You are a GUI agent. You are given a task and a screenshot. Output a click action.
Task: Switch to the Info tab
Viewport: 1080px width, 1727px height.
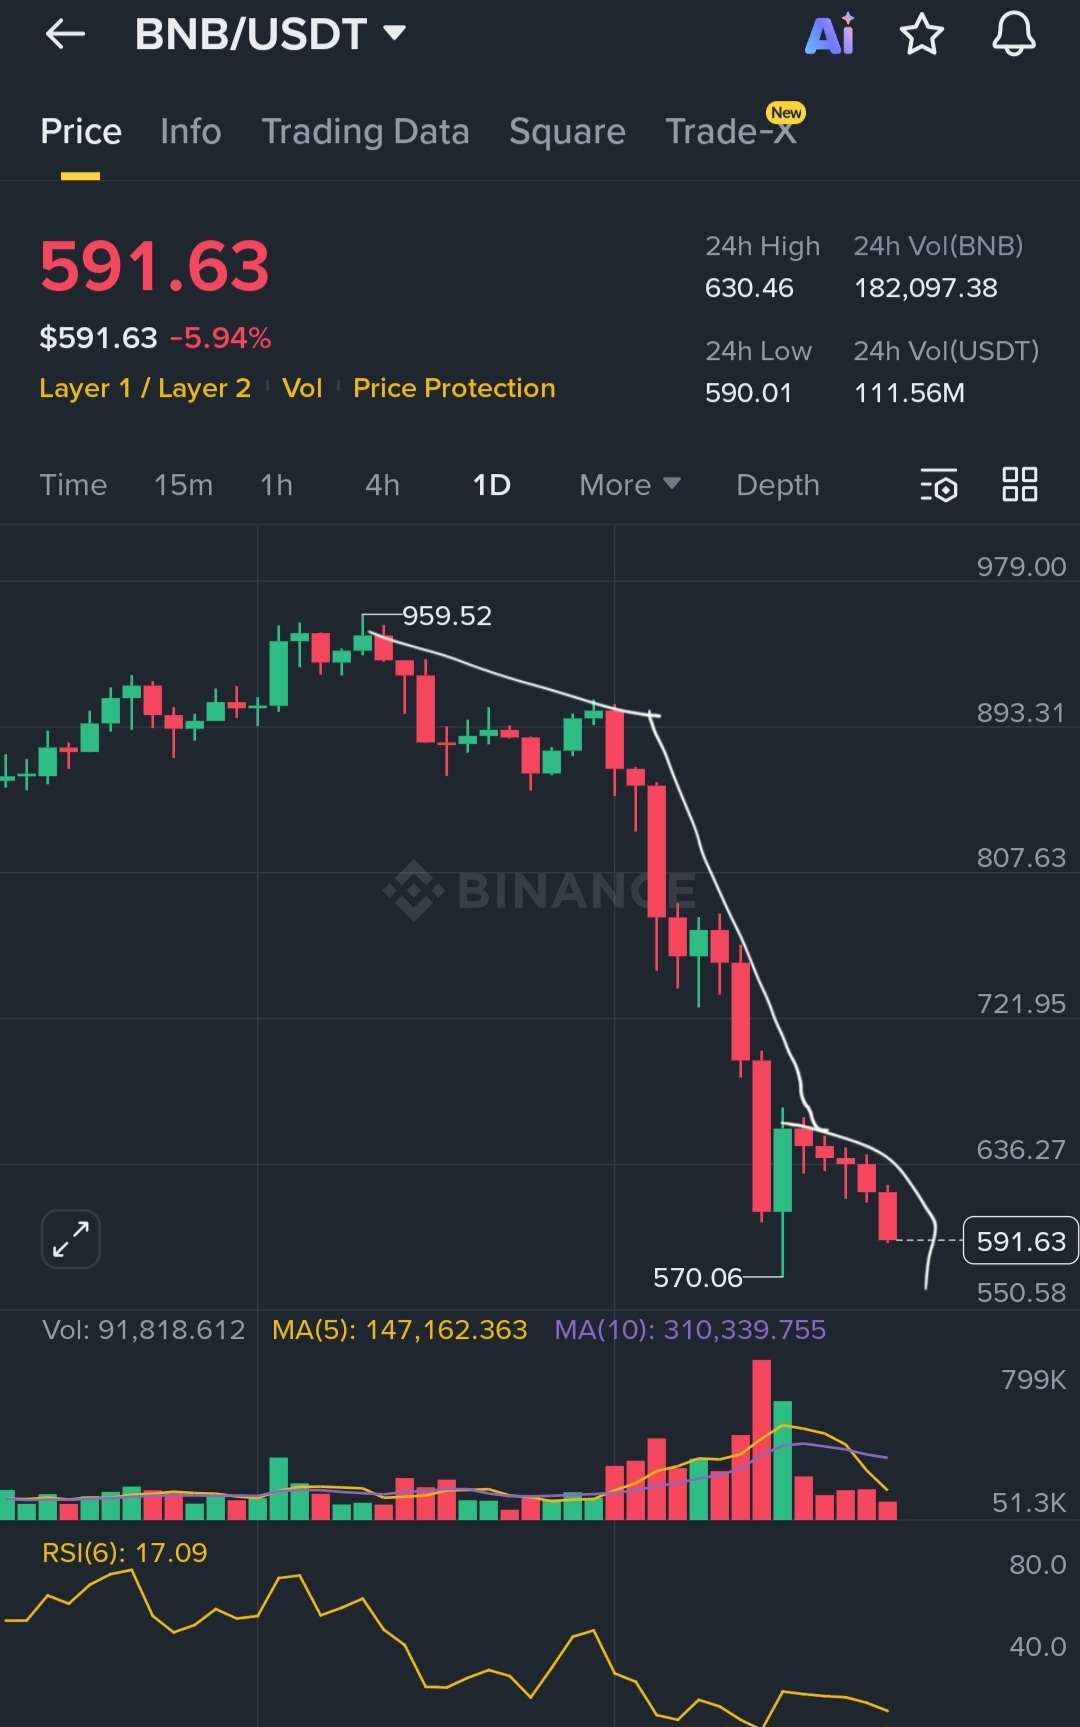coord(190,132)
